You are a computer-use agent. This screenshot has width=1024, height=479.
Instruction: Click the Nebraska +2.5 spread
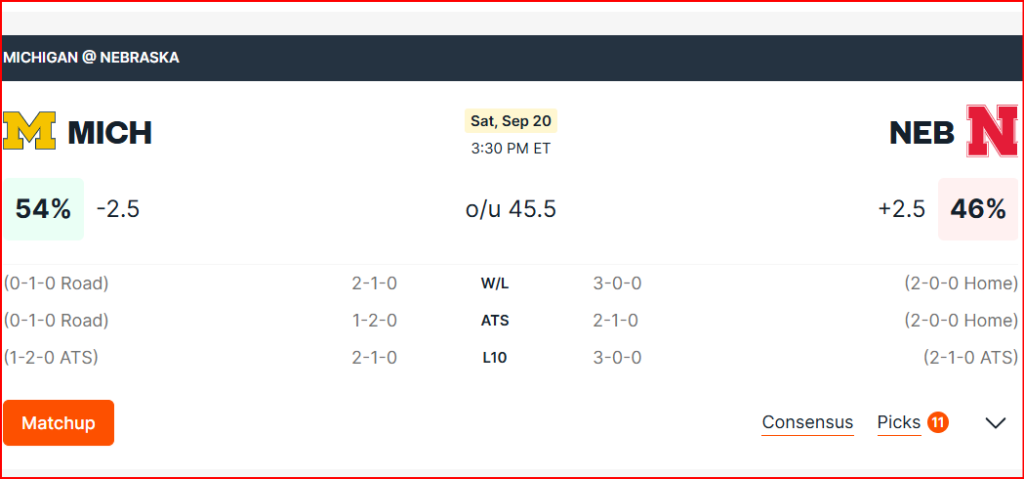[x=901, y=209]
